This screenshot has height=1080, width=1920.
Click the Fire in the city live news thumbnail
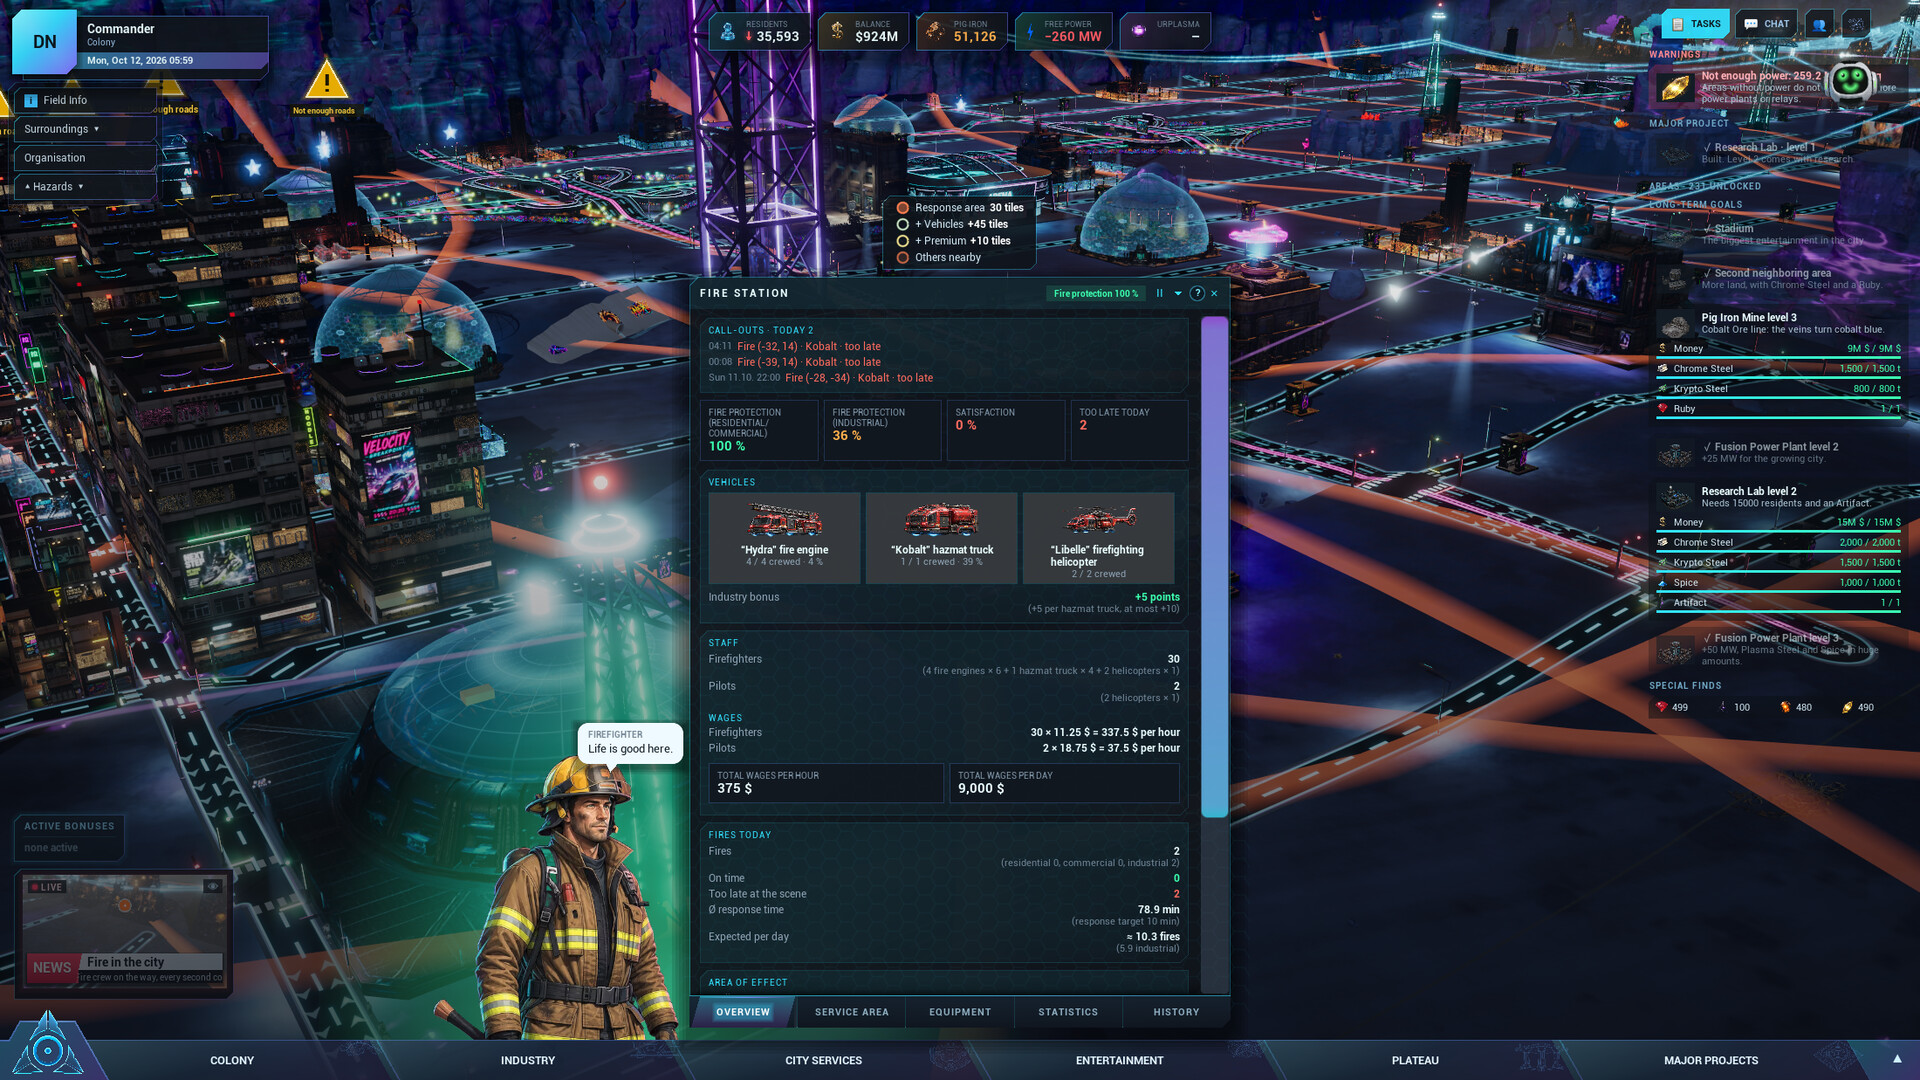tap(124, 932)
